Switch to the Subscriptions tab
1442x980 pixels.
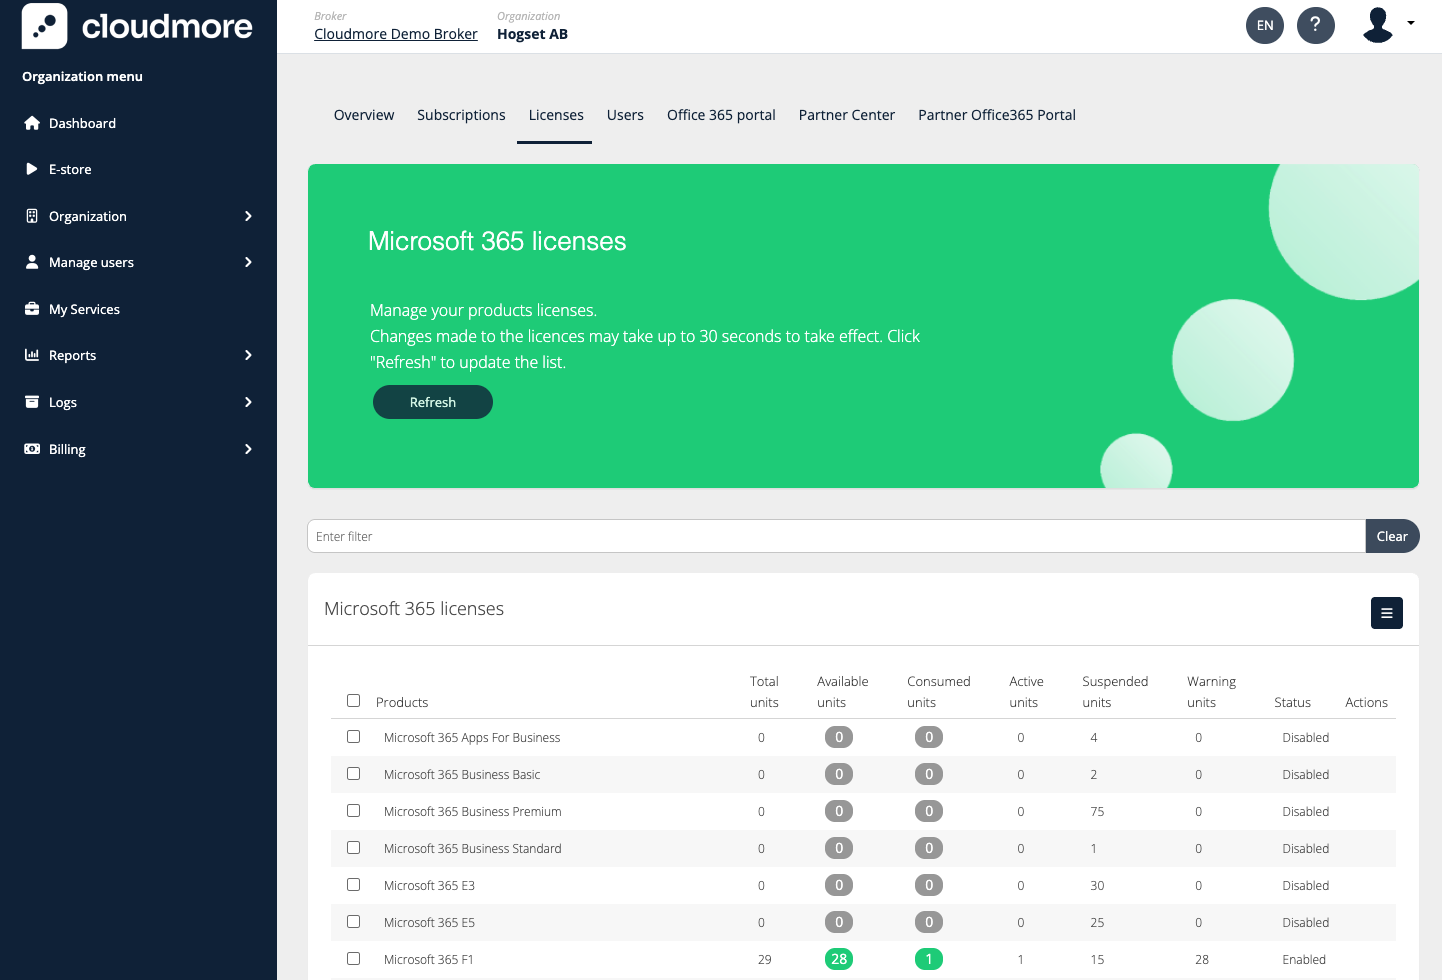(461, 115)
